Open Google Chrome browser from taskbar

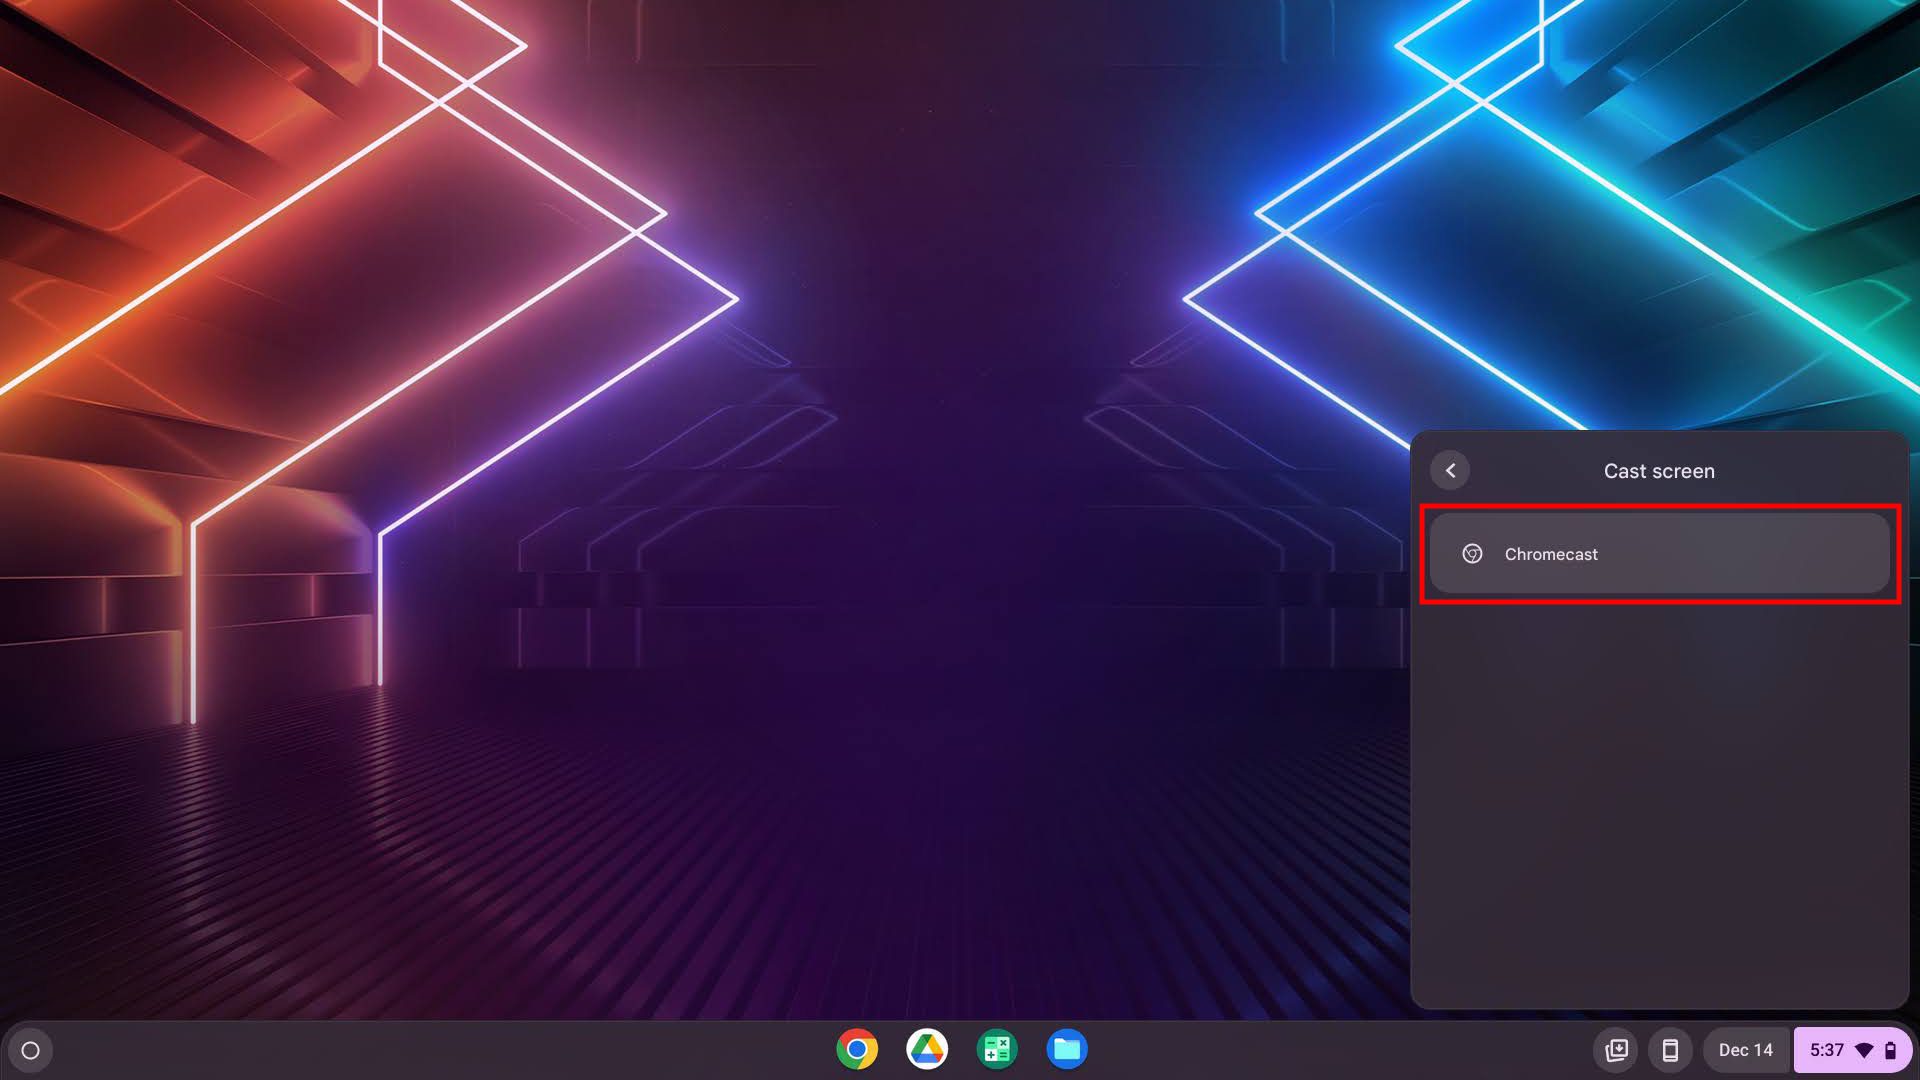coord(856,1050)
